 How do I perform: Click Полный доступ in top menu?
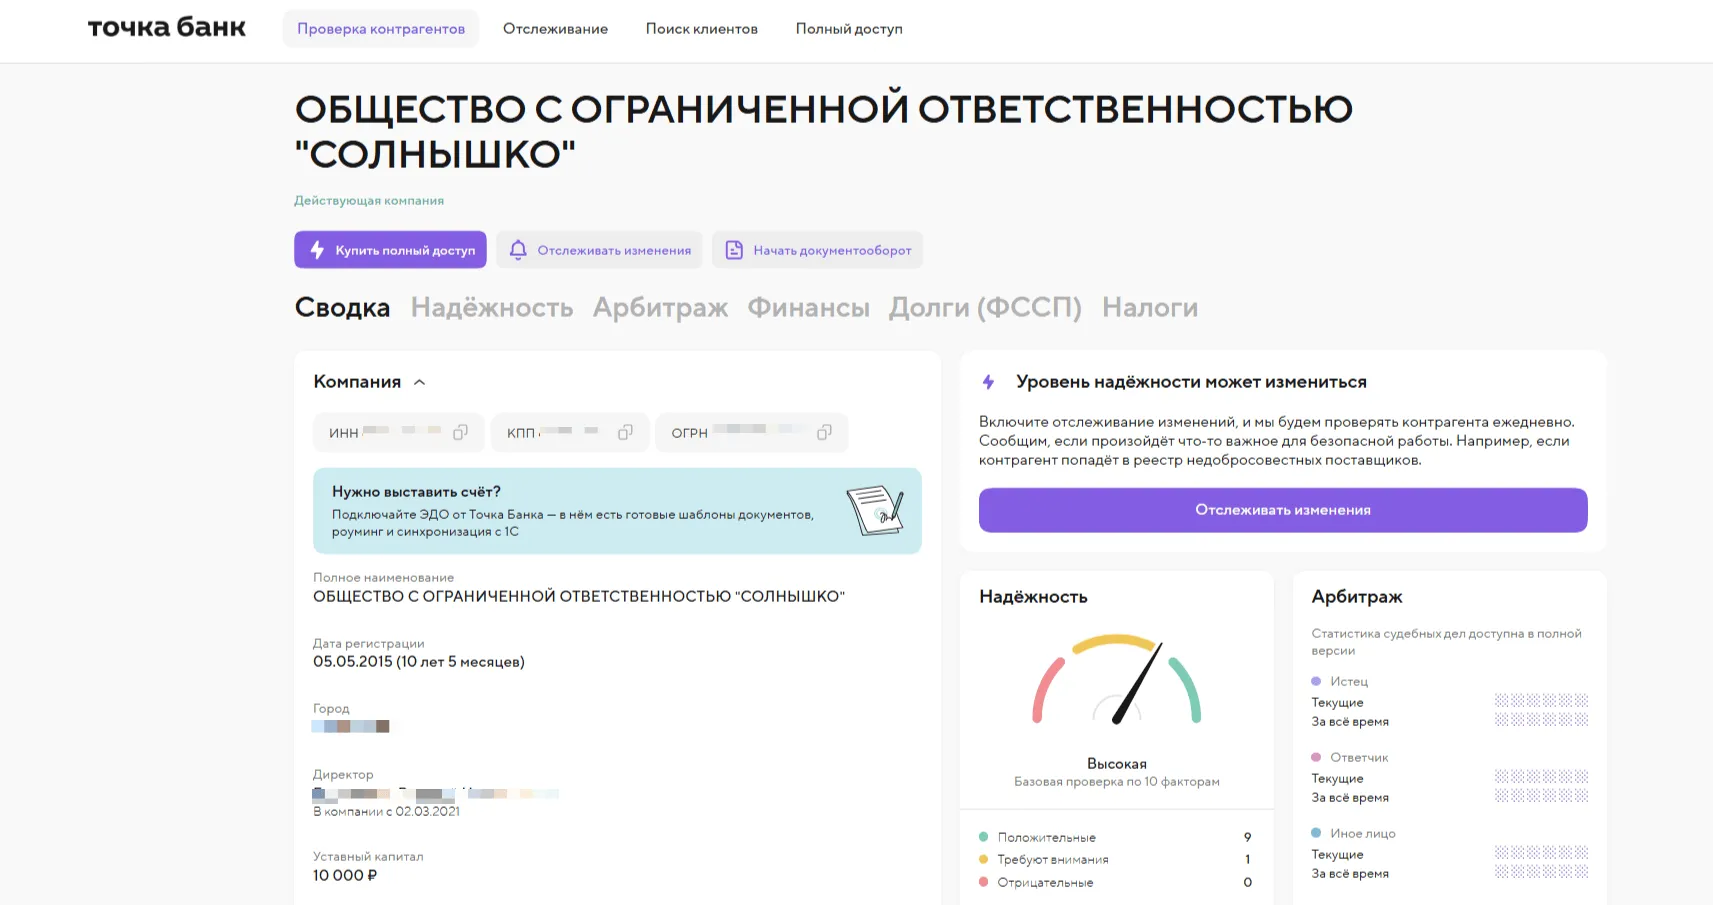point(849,29)
